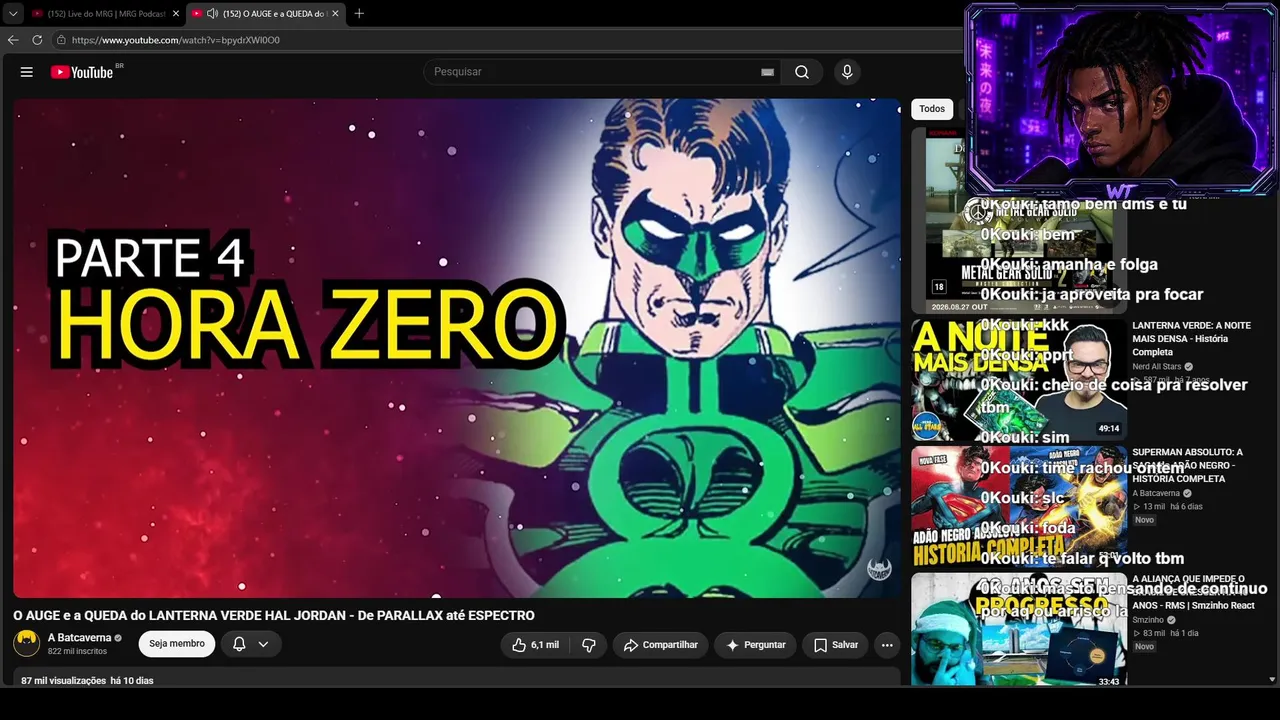The height and width of the screenshot is (720, 1280).
Task: Like the video with 6,1 mil likes
Action: (535, 645)
